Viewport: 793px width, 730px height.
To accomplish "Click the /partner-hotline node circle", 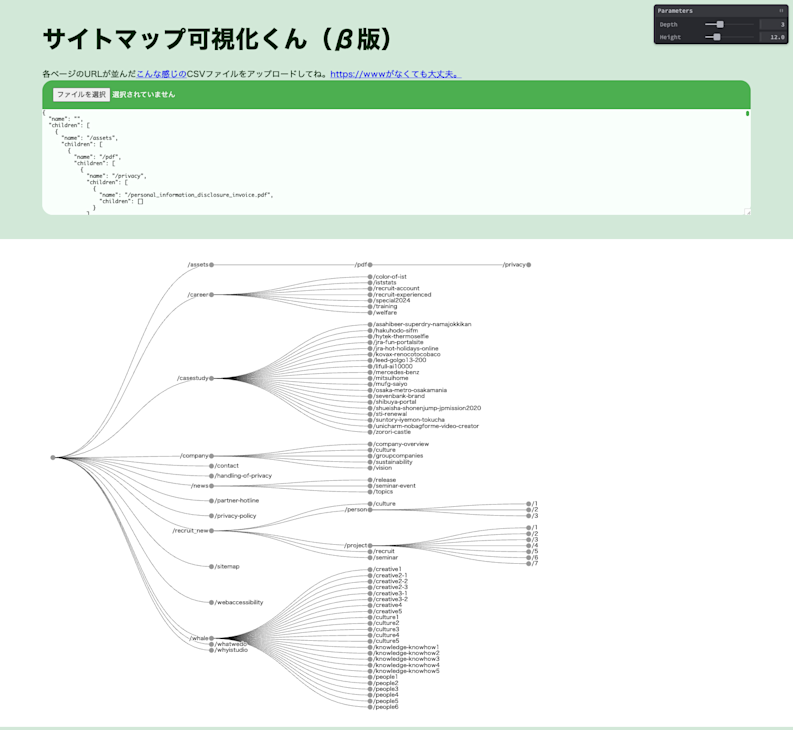I will 212,501.
